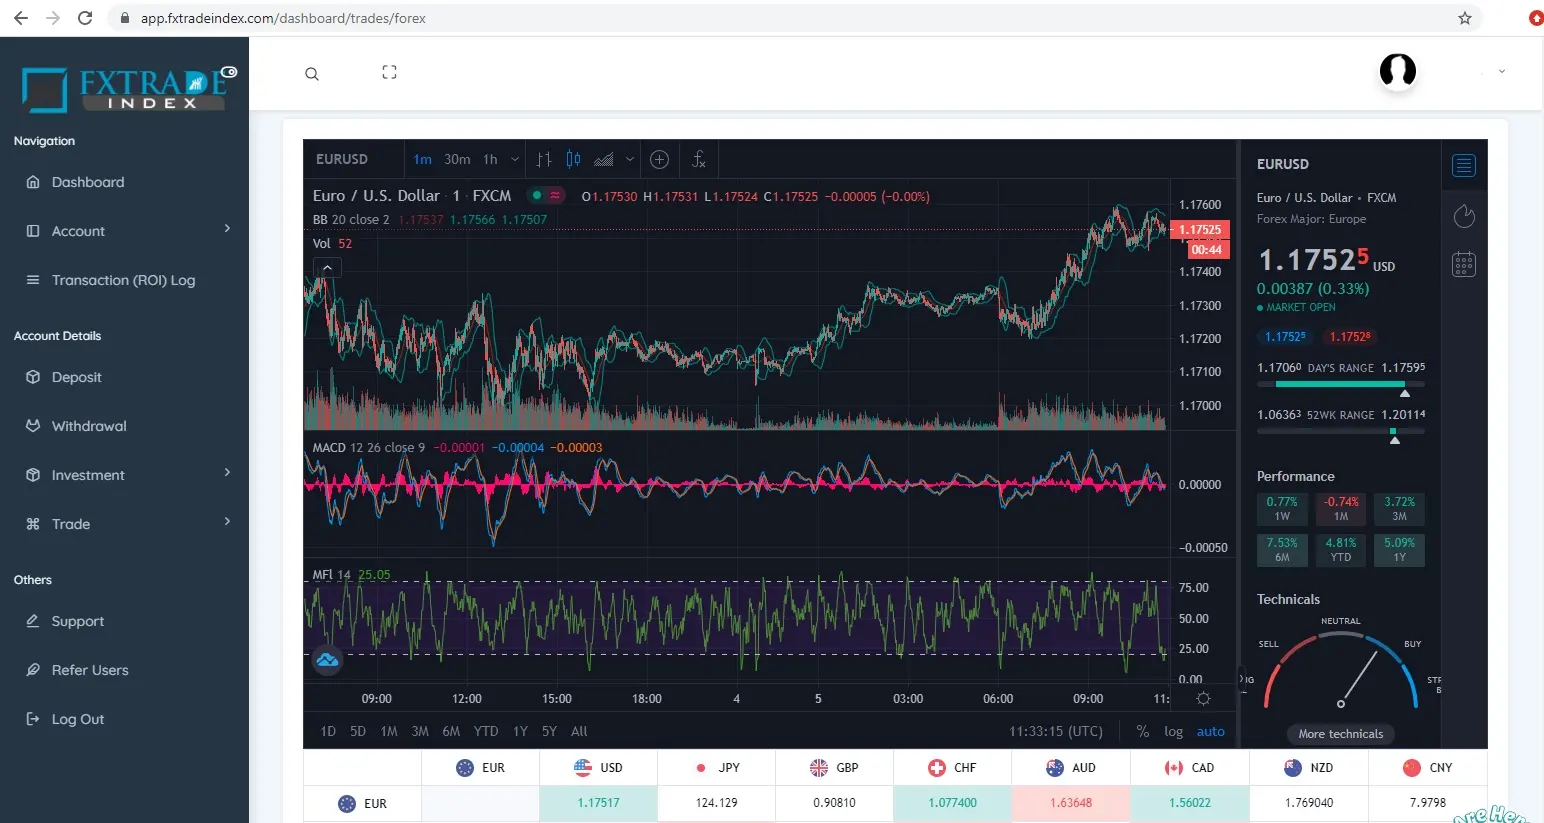Screen dimensions: 1544x823
Task: Select the OHLC bars chart style icon
Action: click(543, 159)
